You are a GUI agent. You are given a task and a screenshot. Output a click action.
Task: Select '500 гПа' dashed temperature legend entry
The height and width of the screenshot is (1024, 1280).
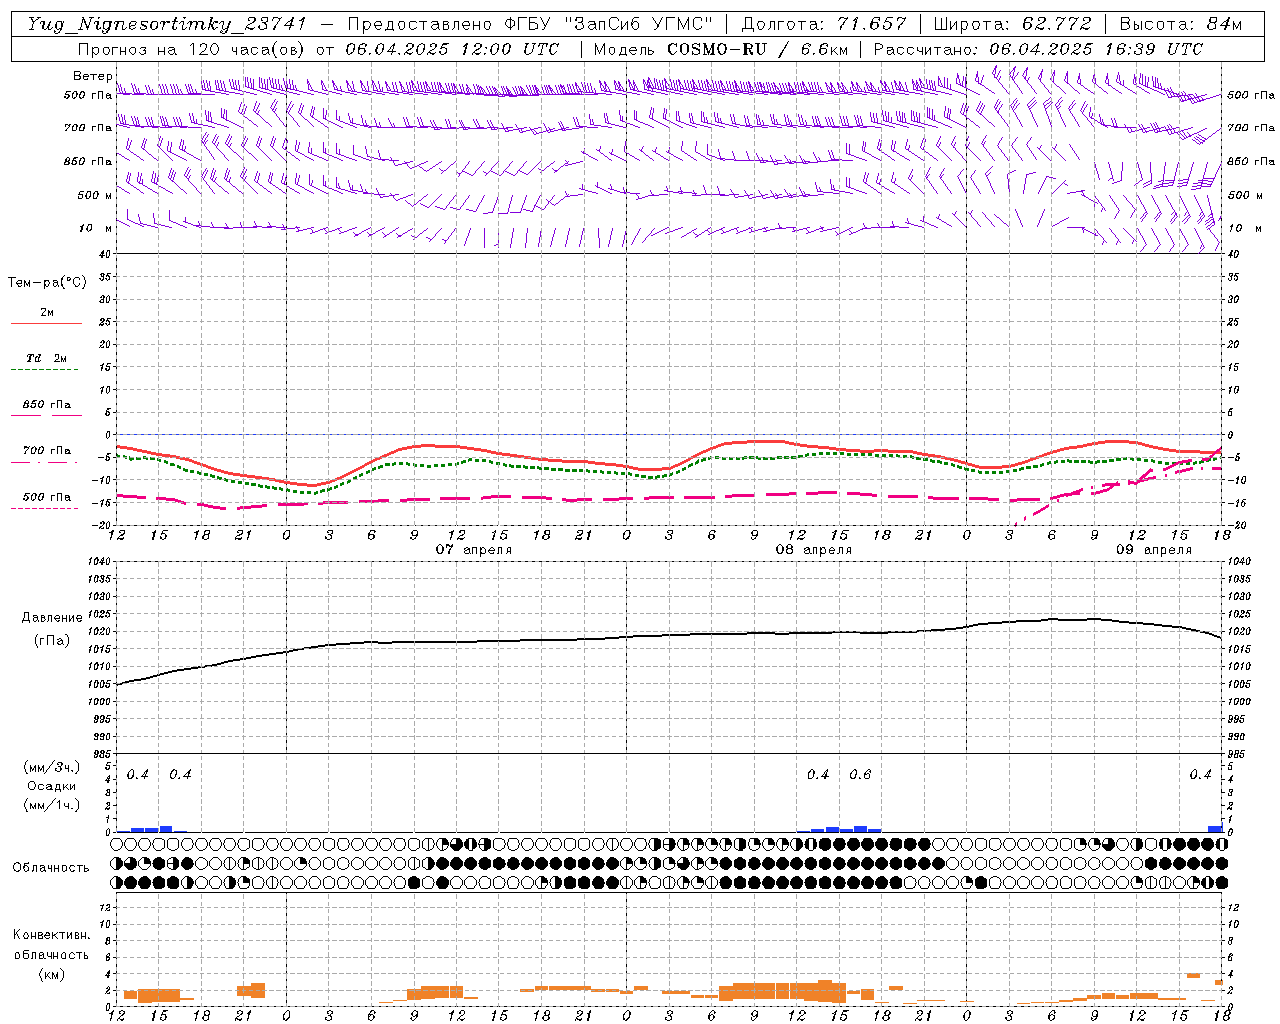tap(47, 497)
